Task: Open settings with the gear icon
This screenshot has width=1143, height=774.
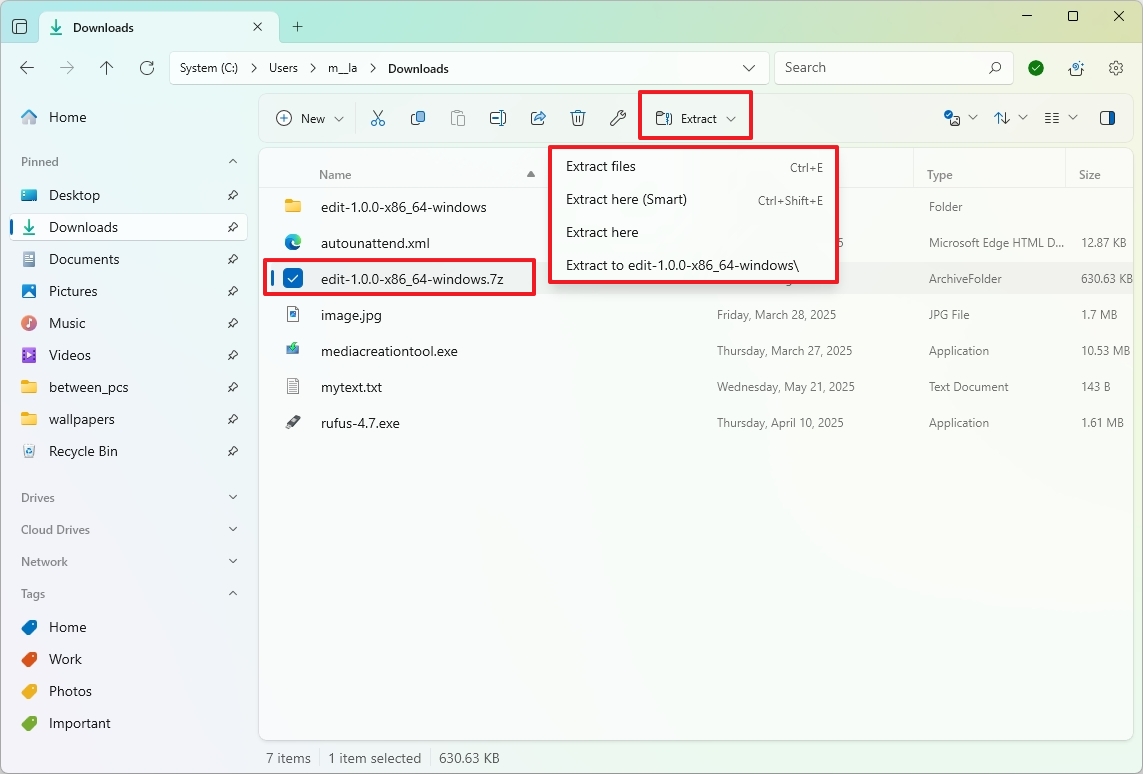Action: (x=1115, y=67)
